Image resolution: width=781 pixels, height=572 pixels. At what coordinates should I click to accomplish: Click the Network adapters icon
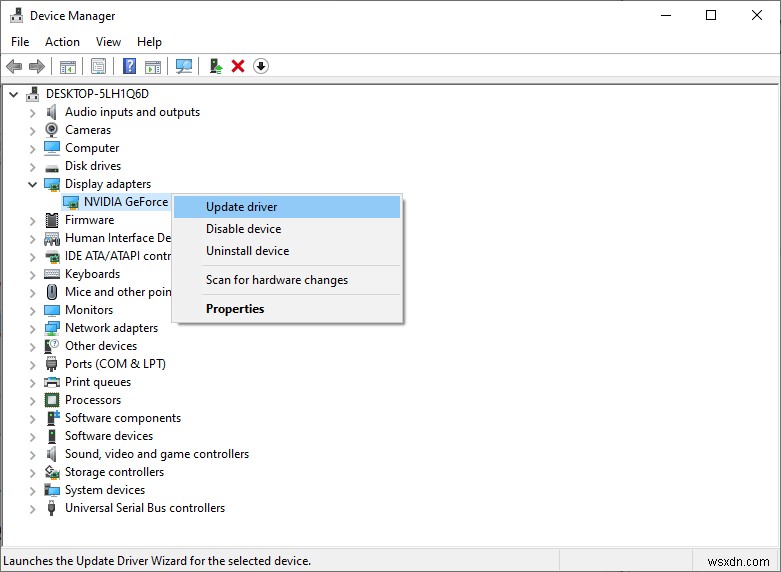[52, 328]
